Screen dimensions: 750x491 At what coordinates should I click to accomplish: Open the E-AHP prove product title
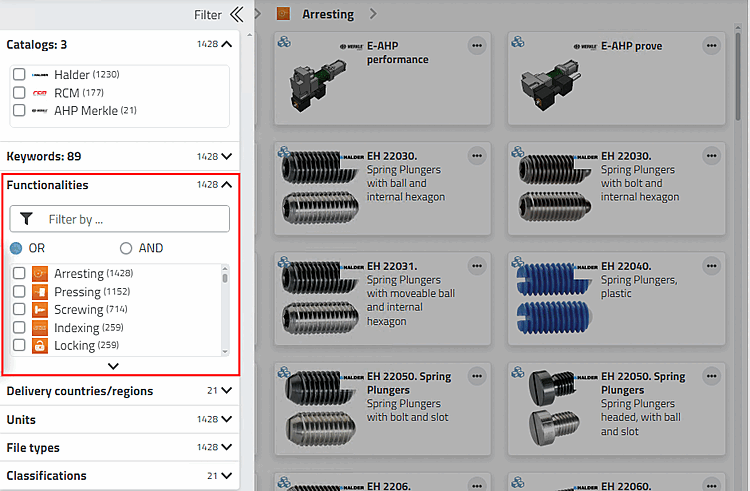coord(631,46)
